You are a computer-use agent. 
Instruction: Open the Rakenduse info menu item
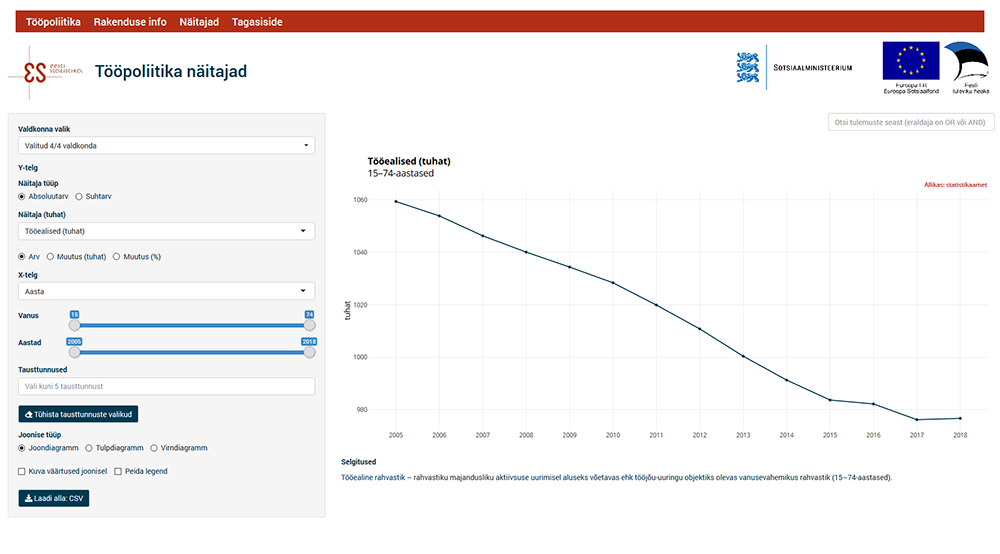[x=130, y=22]
